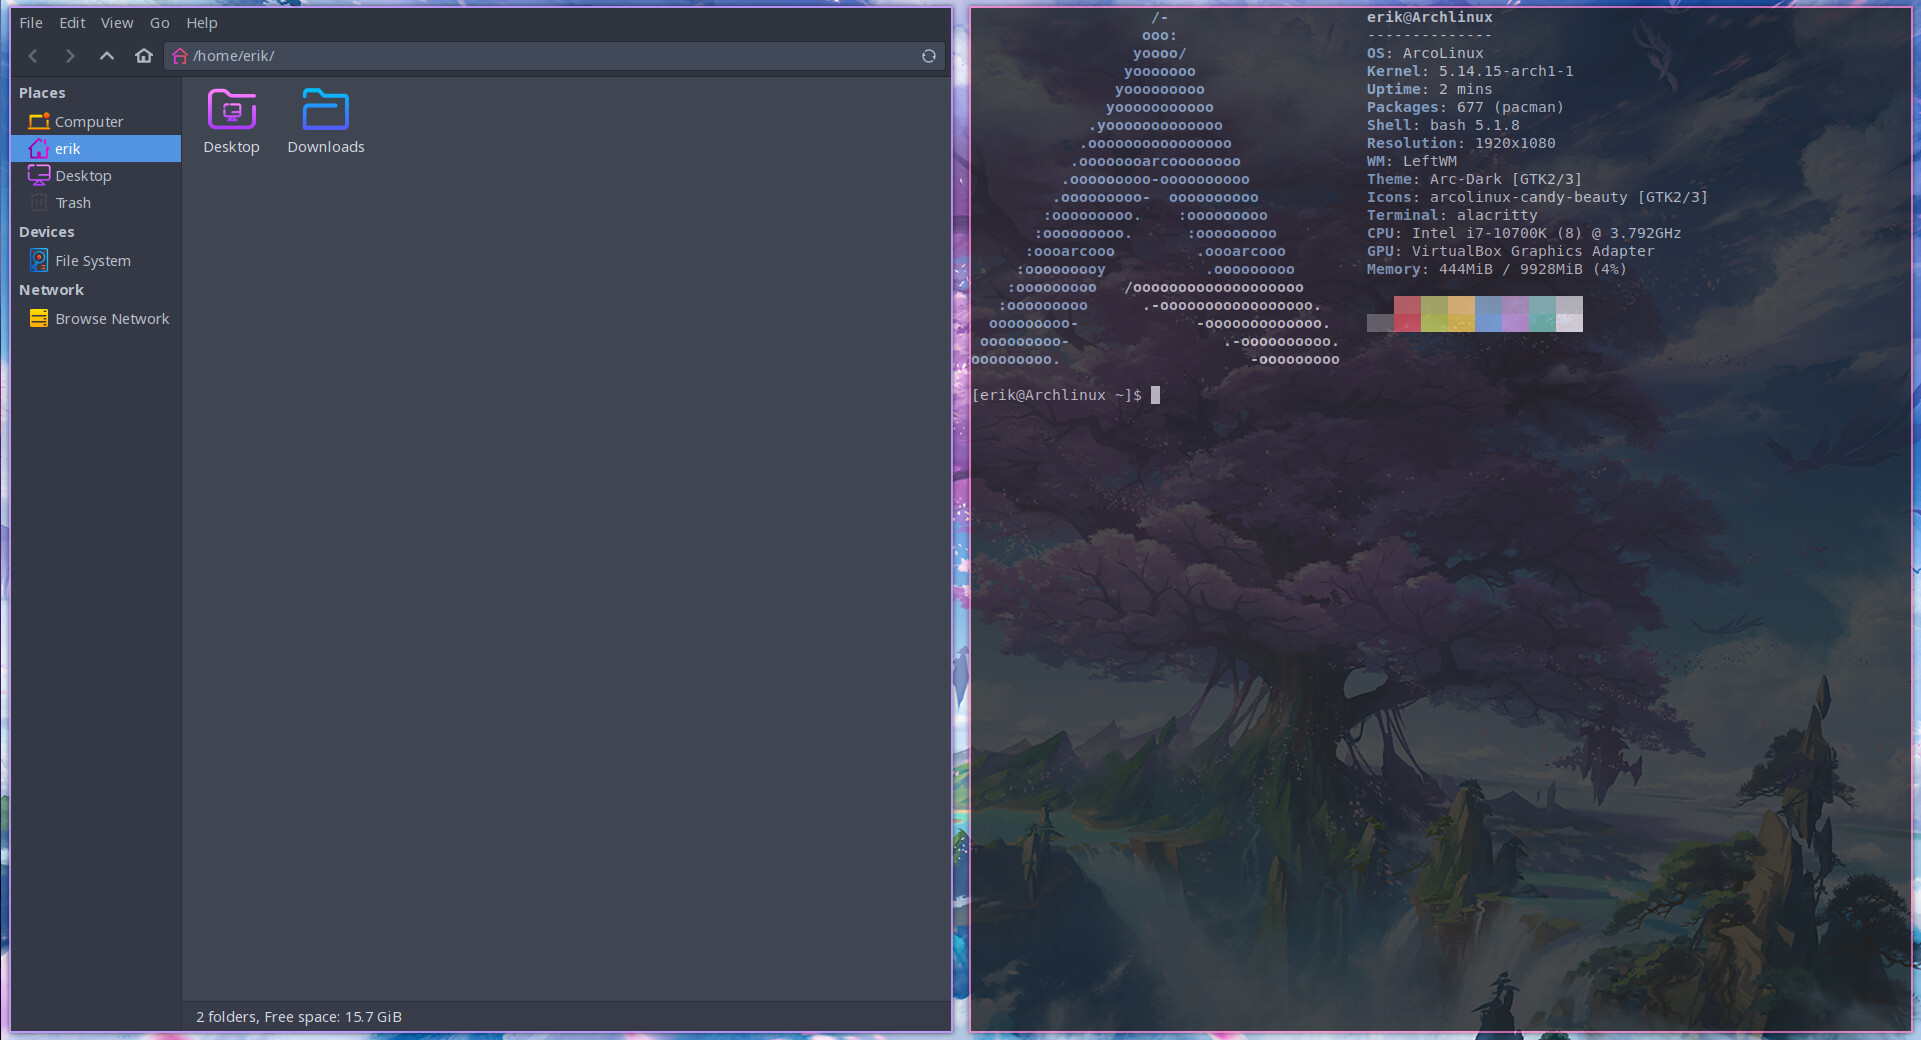Click the up-directory chevron
Screen dimensions: 1921x1040
107,56
